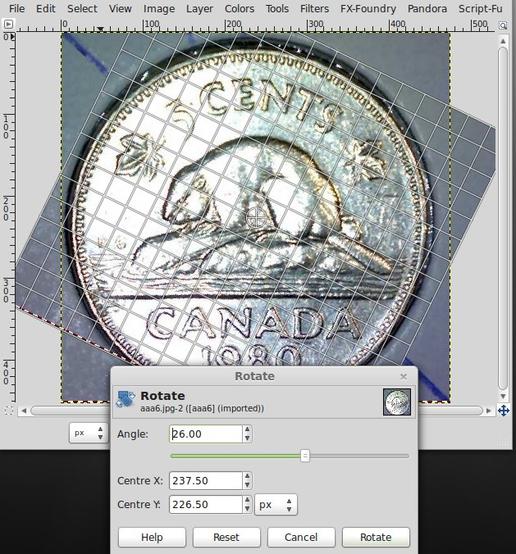Close the Rotate dialog with the X
Image resolution: width=516 pixels, height=554 pixels.
point(404,377)
